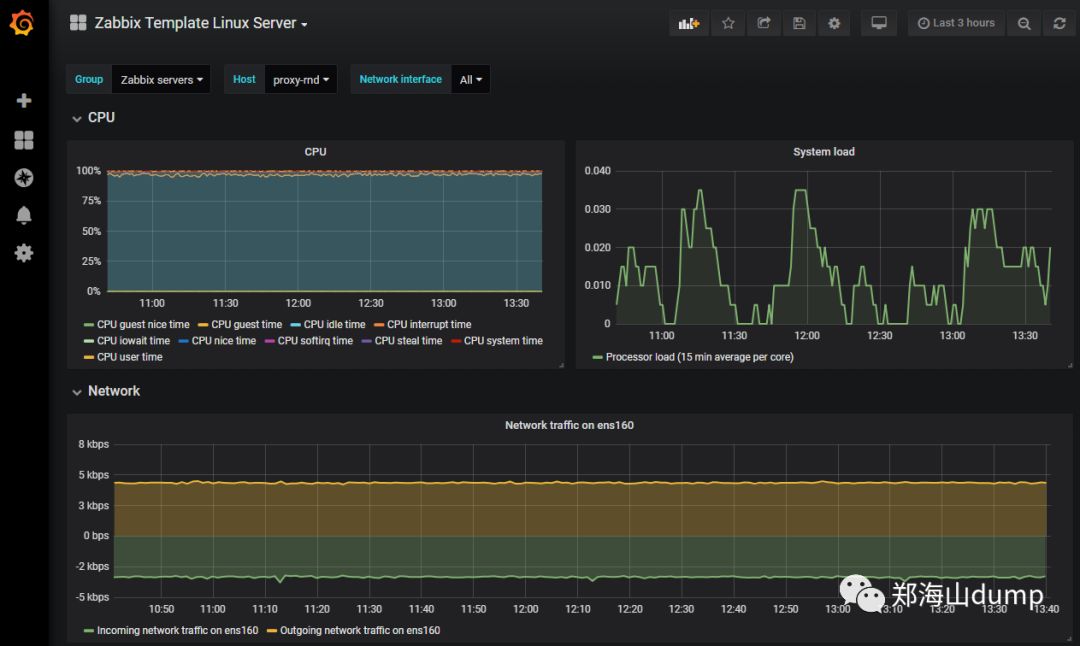Screen dimensions: 1080x646
Task: Open the Host proxy-rnd dropdown
Action: pyautogui.click(x=300, y=79)
